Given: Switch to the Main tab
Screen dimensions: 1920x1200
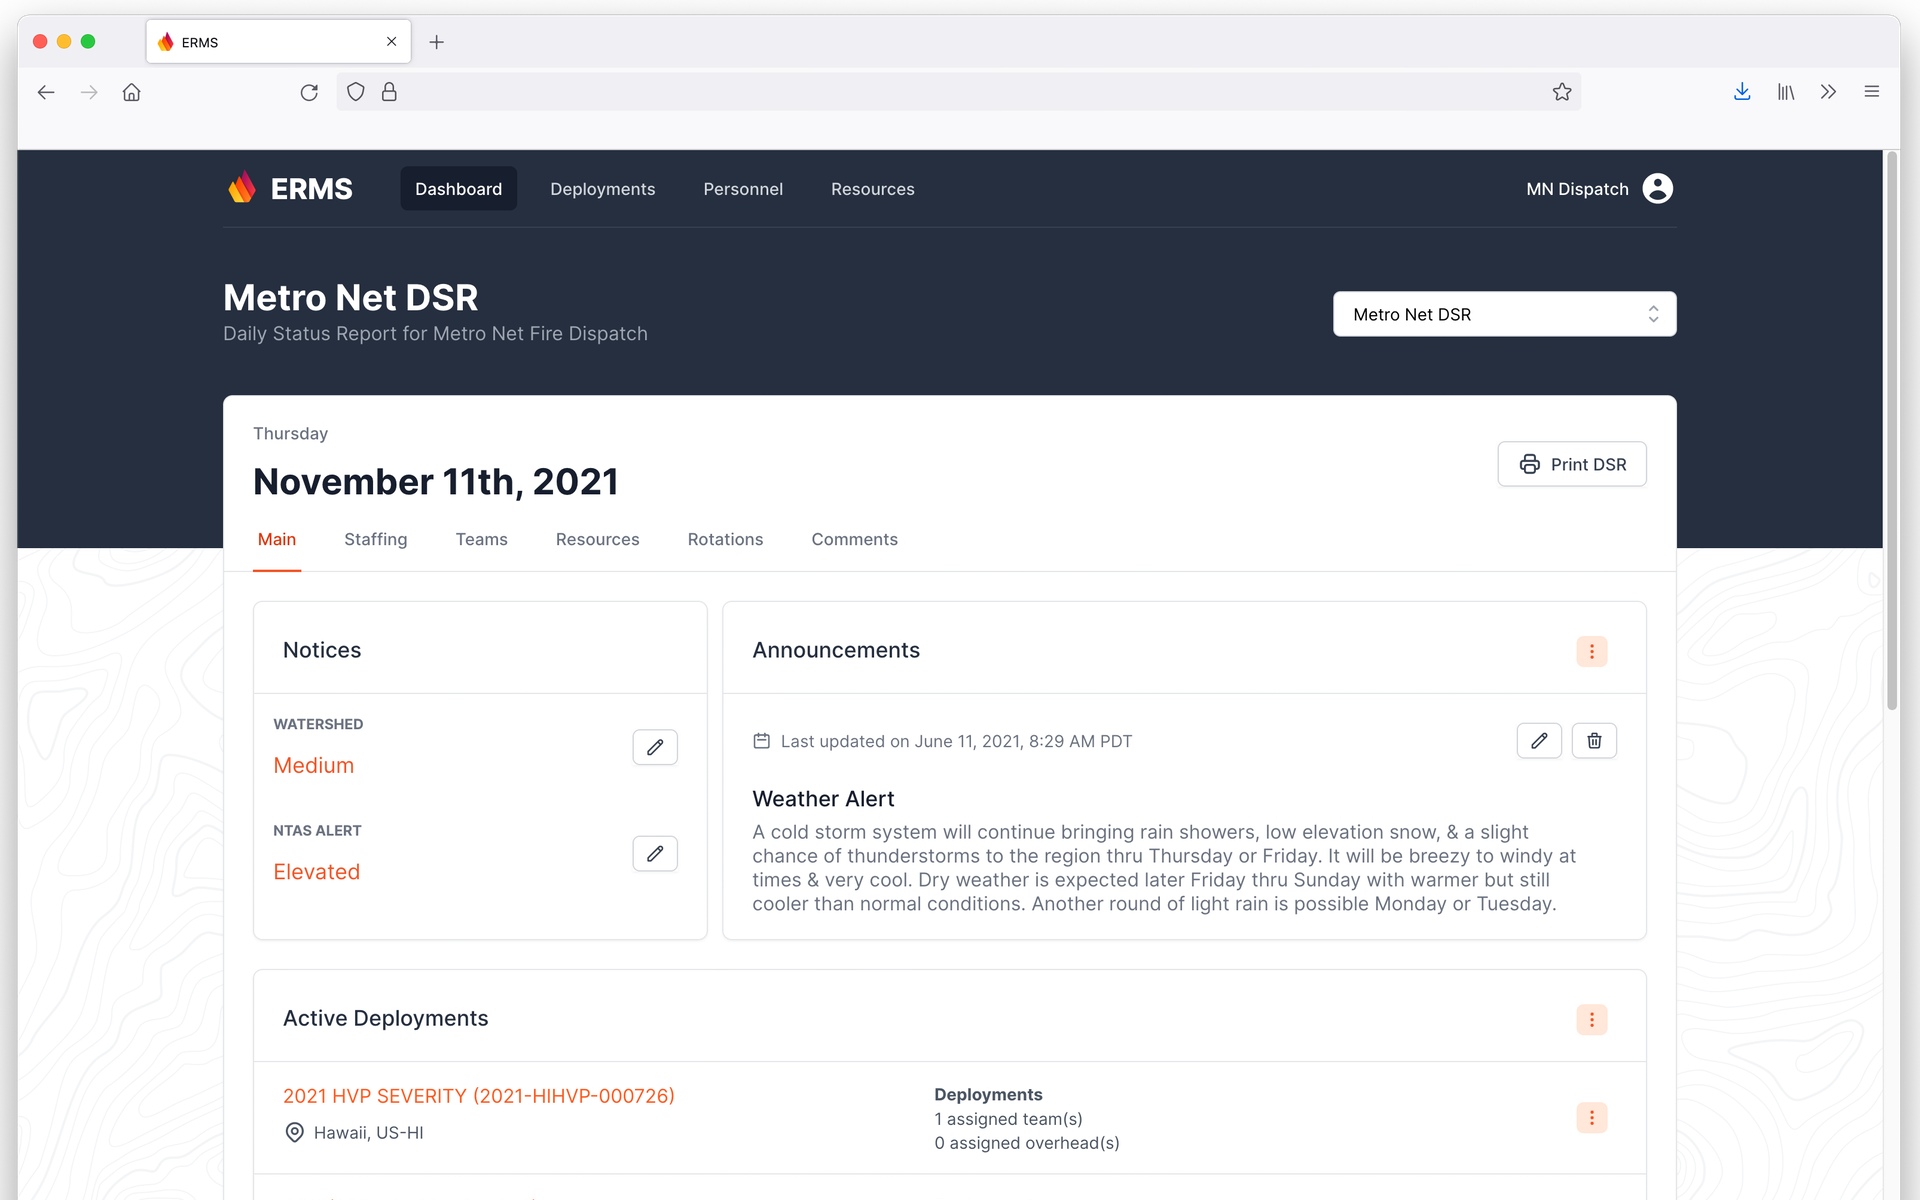Looking at the screenshot, I should 277,539.
